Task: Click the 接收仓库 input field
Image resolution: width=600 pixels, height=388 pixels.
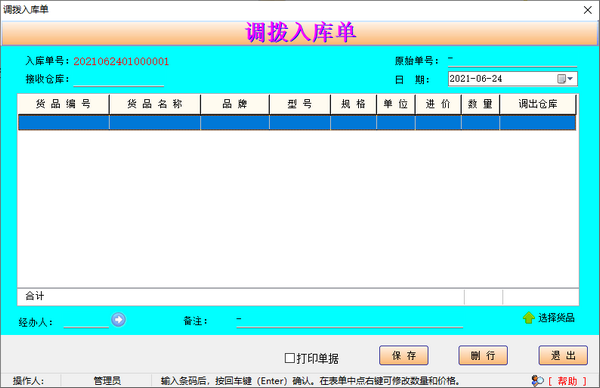Action: click(119, 79)
